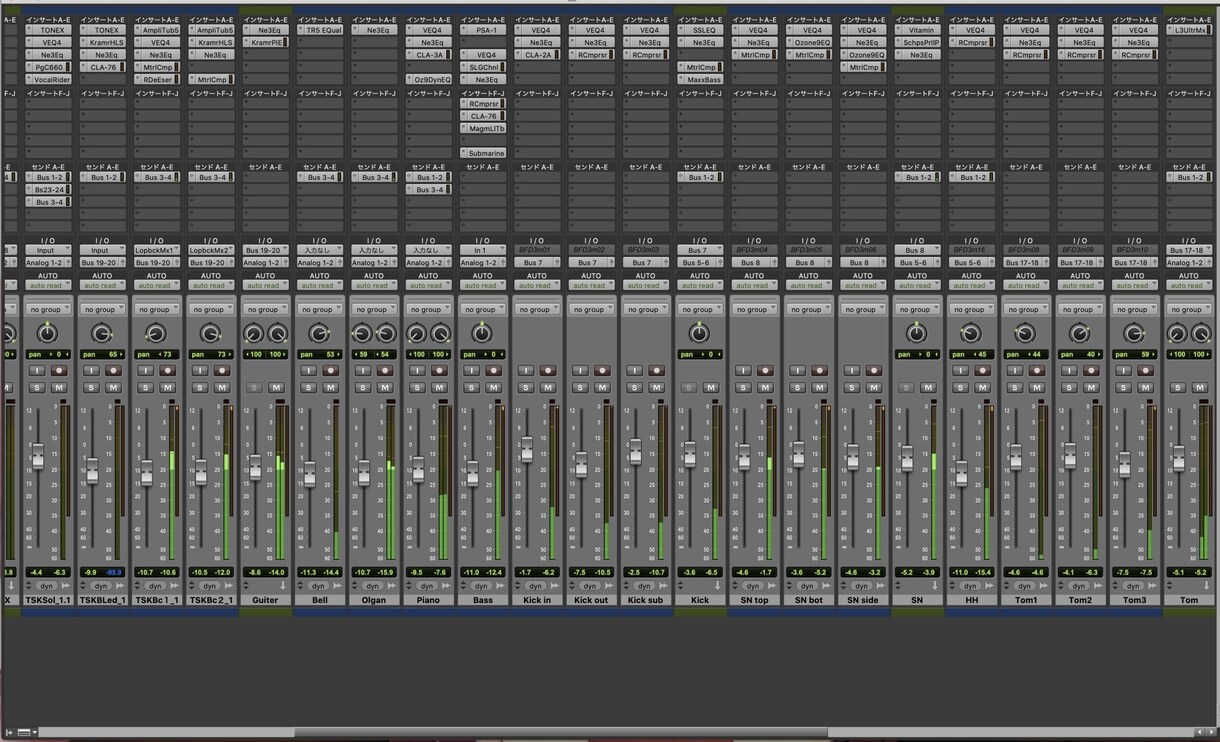The image size is (1220, 742).
Task: Solo the HH track
Action: click(960, 387)
